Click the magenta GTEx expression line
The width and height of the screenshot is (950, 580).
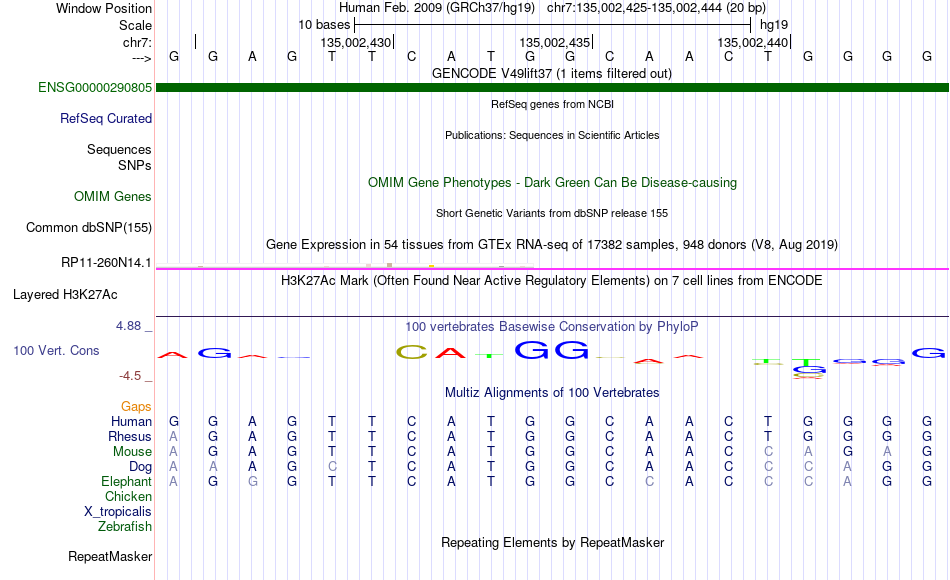552,268
